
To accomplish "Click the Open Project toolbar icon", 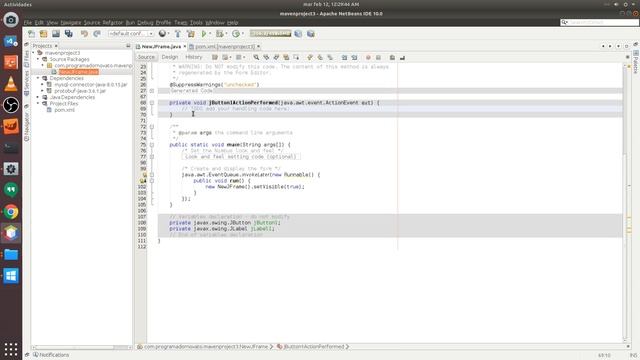I will click(56, 34).
